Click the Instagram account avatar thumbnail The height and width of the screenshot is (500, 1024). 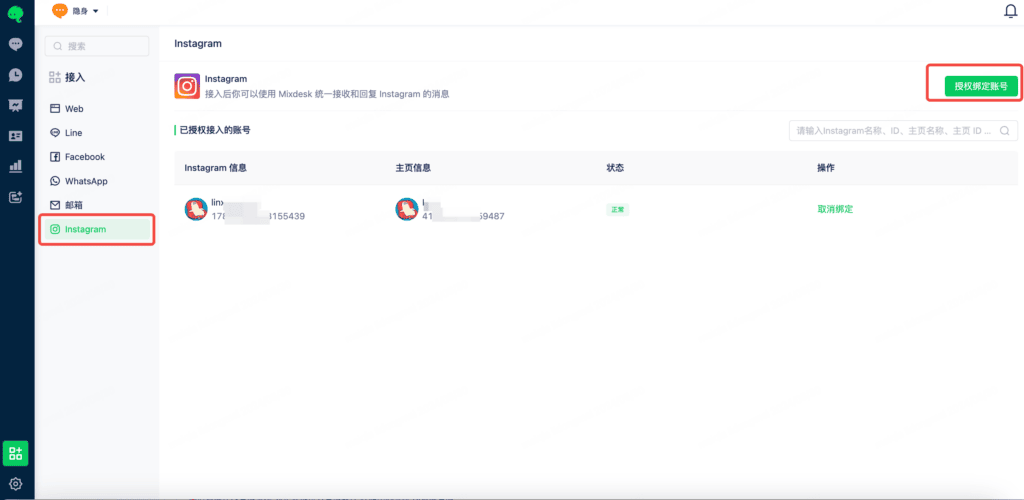pyautogui.click(x=196, y=209)
